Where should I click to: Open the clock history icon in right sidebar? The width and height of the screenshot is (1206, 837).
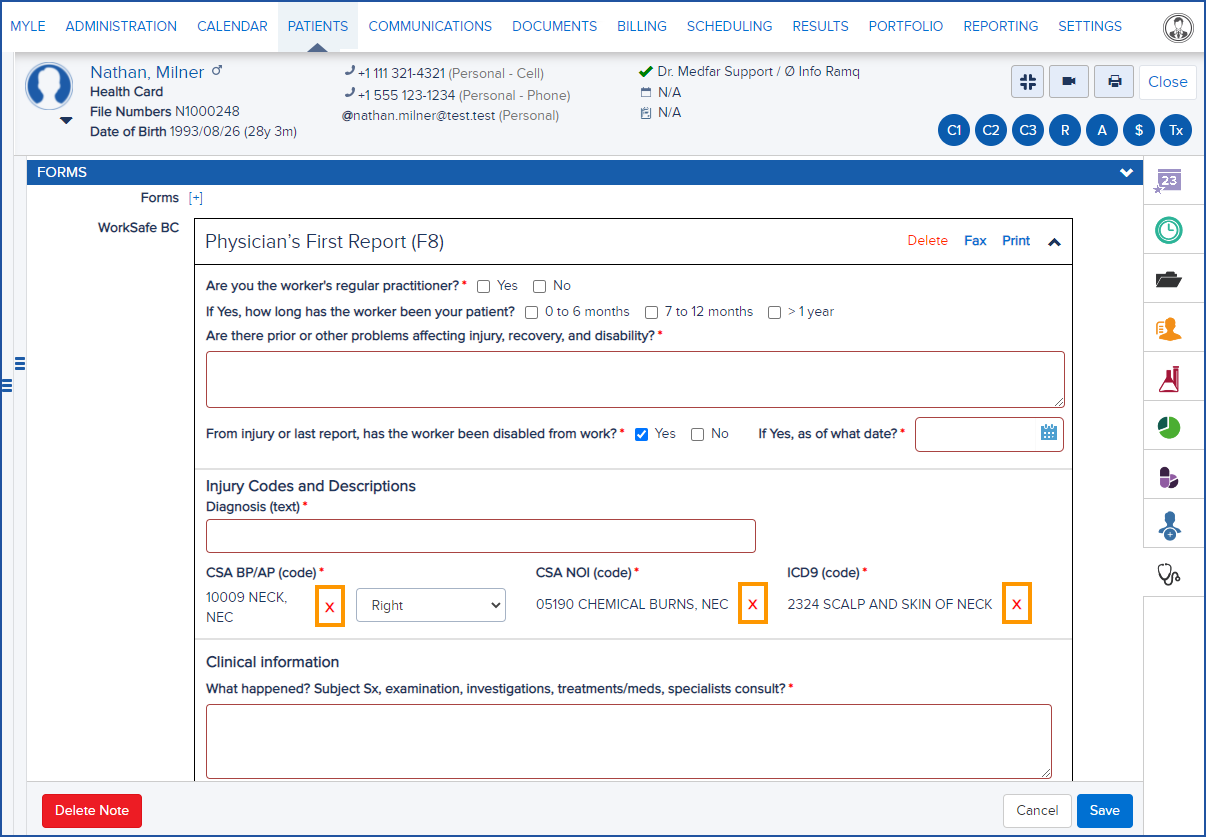tap(1173, 230)
